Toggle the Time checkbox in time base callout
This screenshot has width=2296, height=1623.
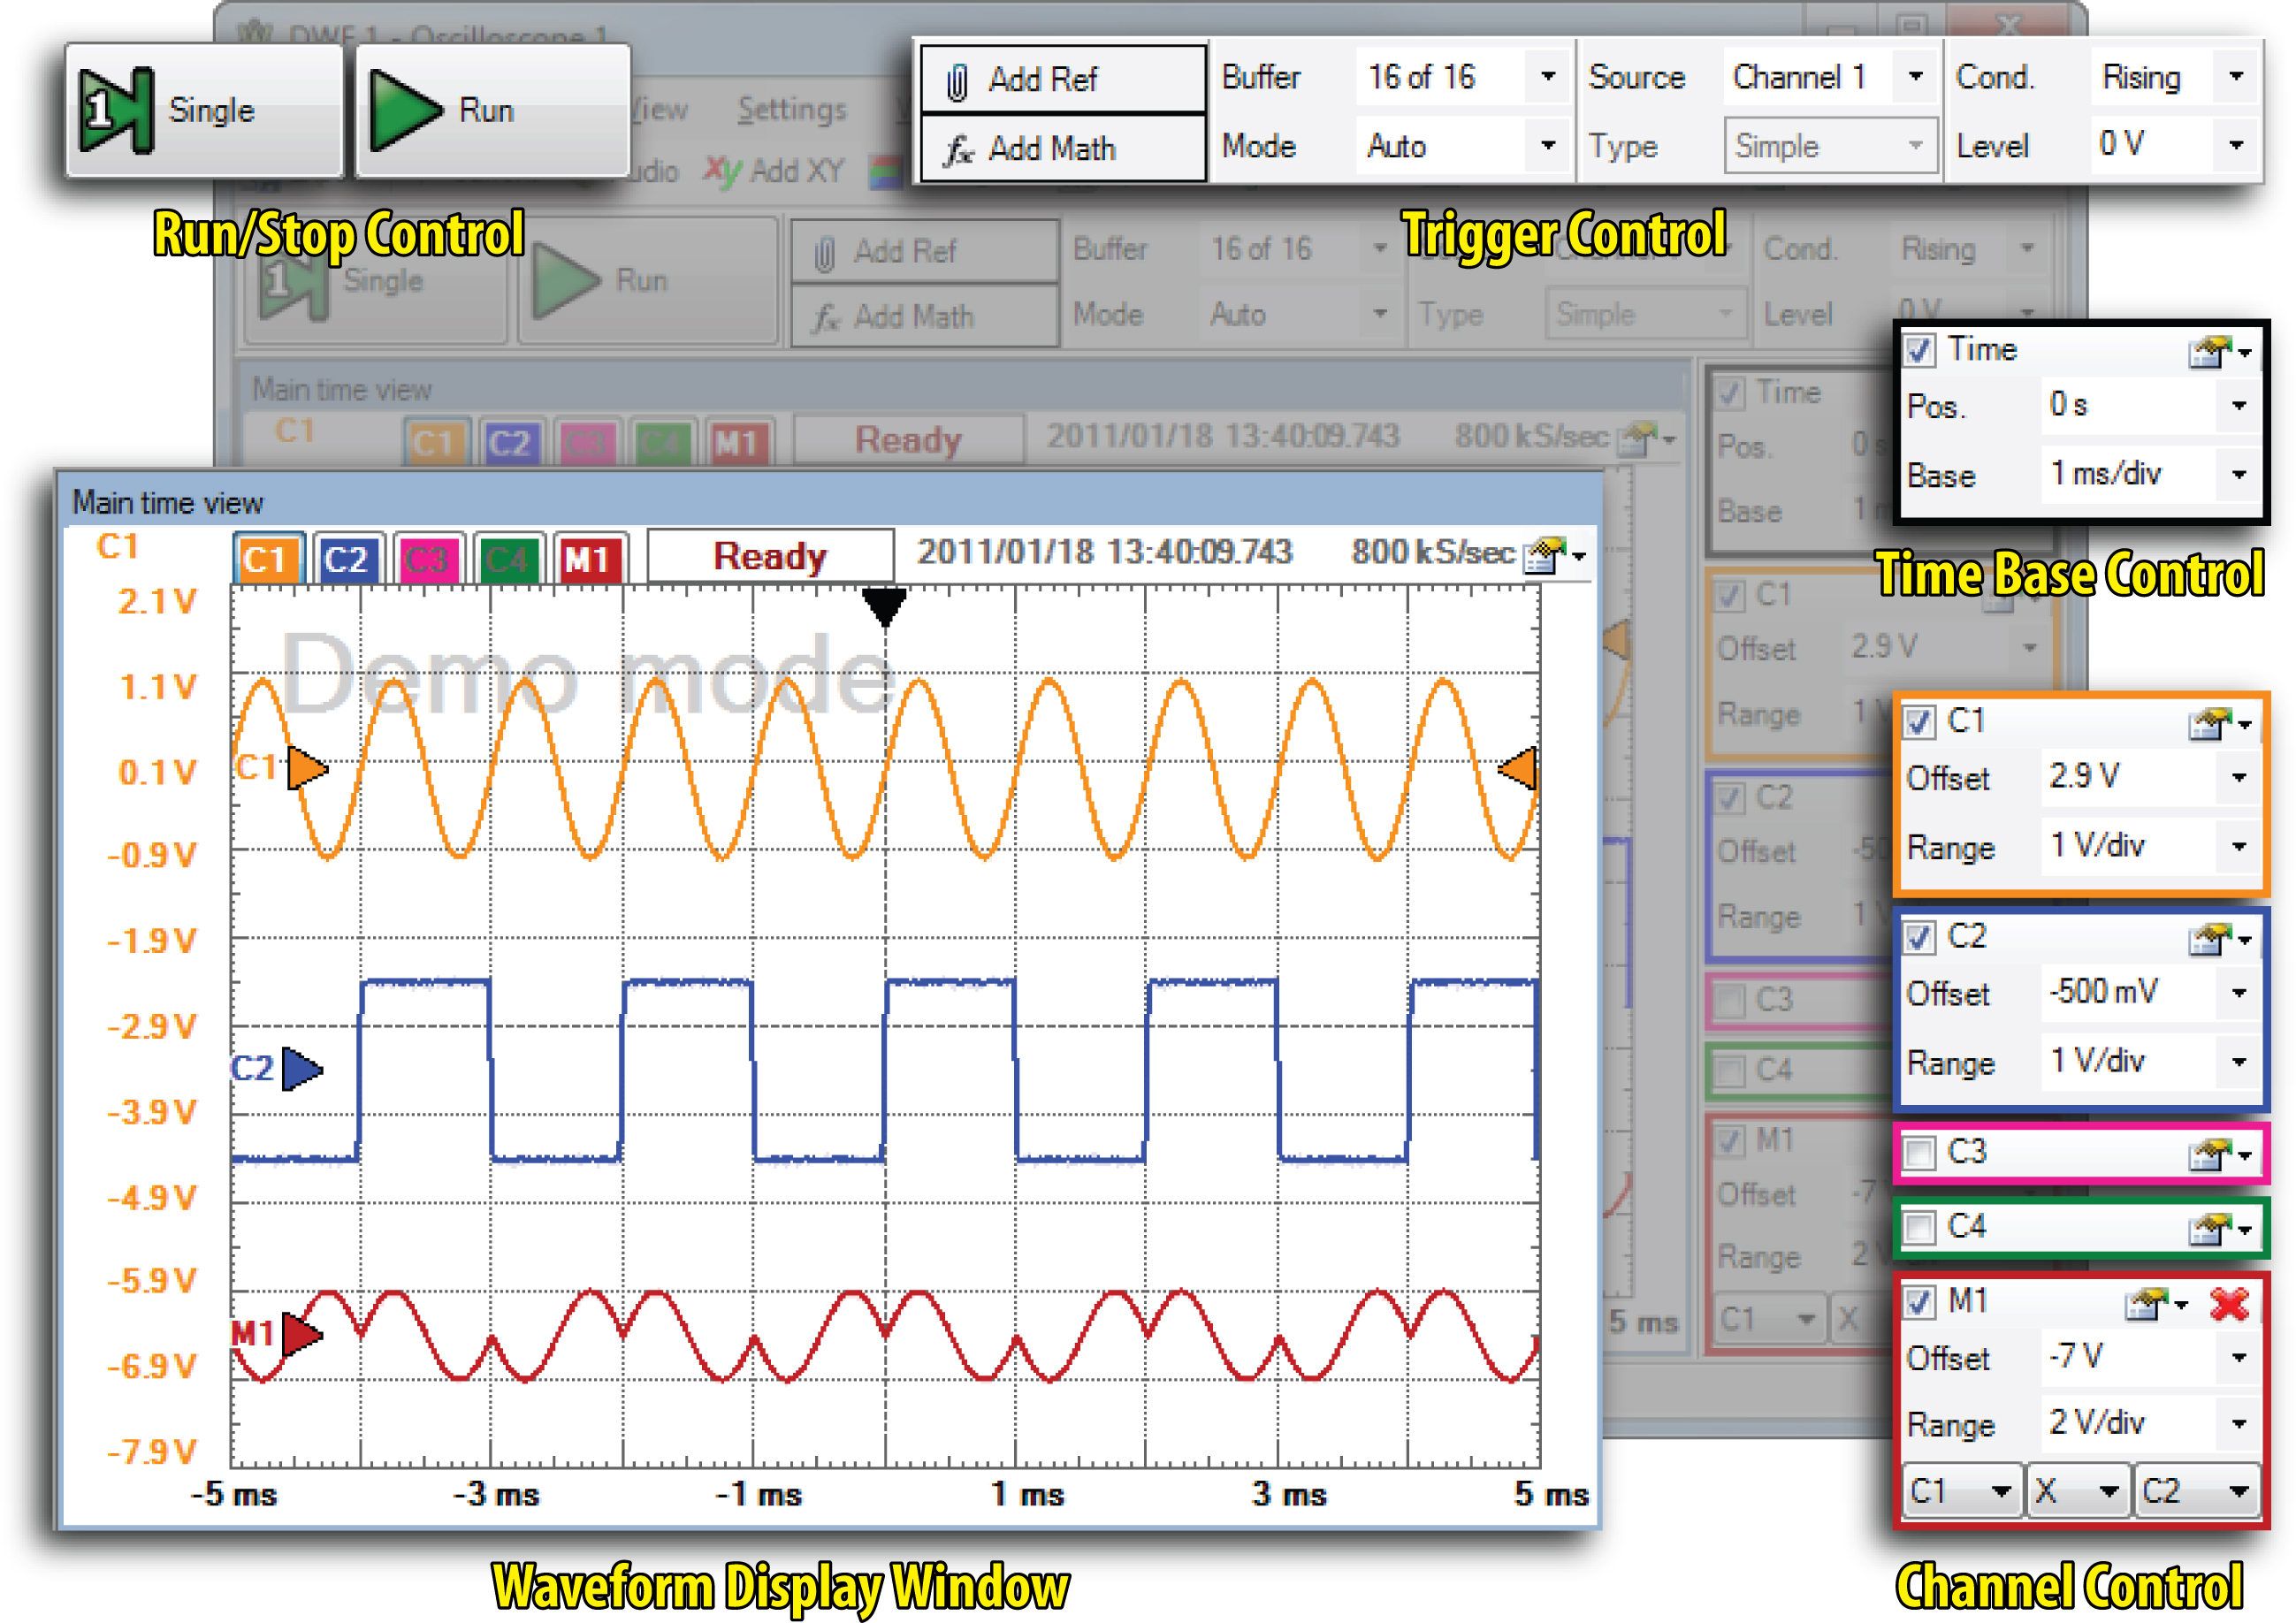(1918, 350)
